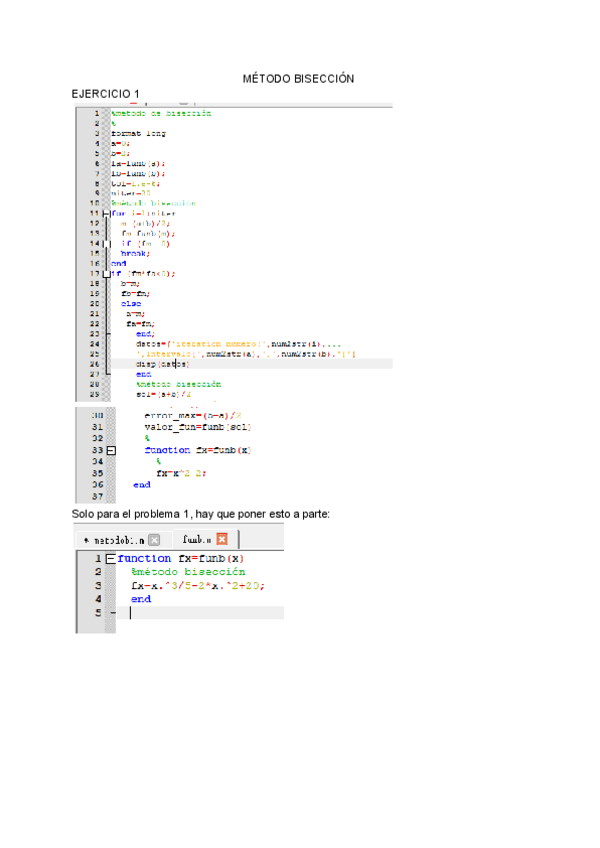Screen dimensions: 600x848
Task: Click the 'format long' code line
Action: tap(138, 133)
